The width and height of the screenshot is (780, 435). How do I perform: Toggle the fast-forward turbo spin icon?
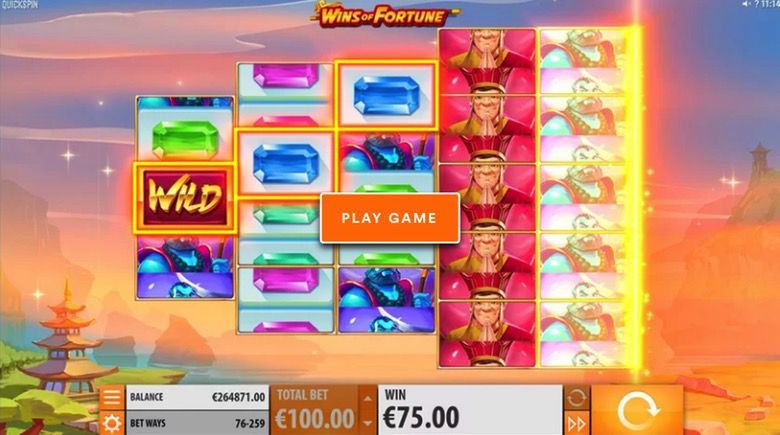[576, 424]
